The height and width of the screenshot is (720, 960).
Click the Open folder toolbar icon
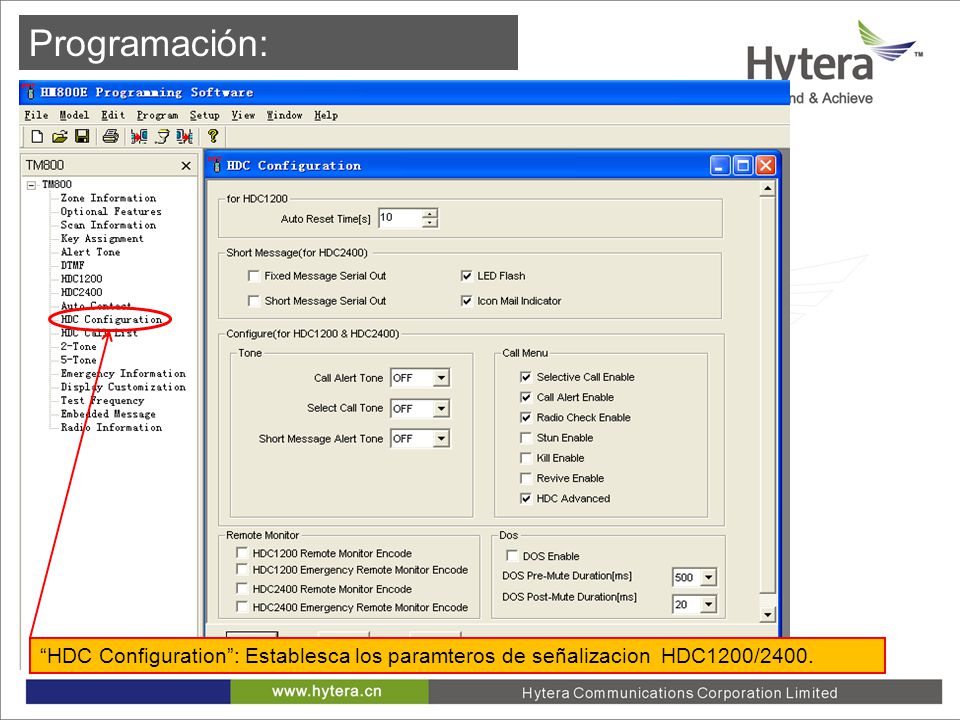(59, 137)
